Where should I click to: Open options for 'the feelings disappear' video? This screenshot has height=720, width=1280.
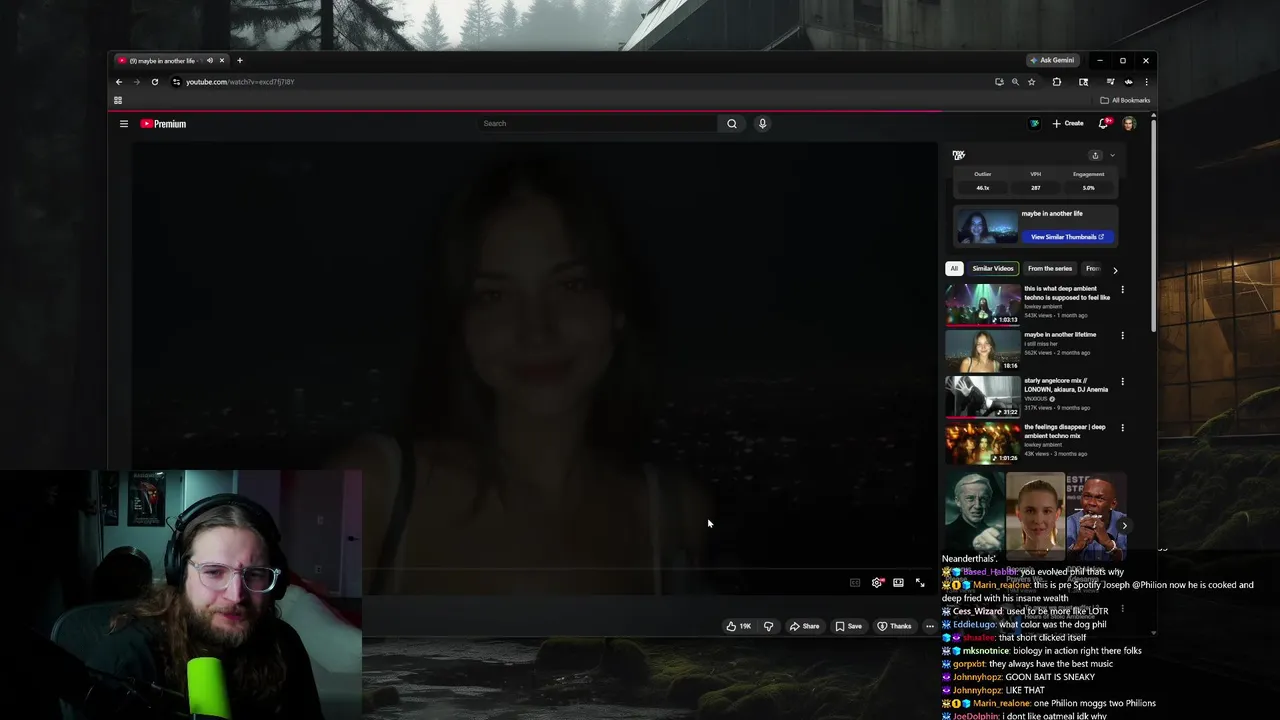point(1122,428)
